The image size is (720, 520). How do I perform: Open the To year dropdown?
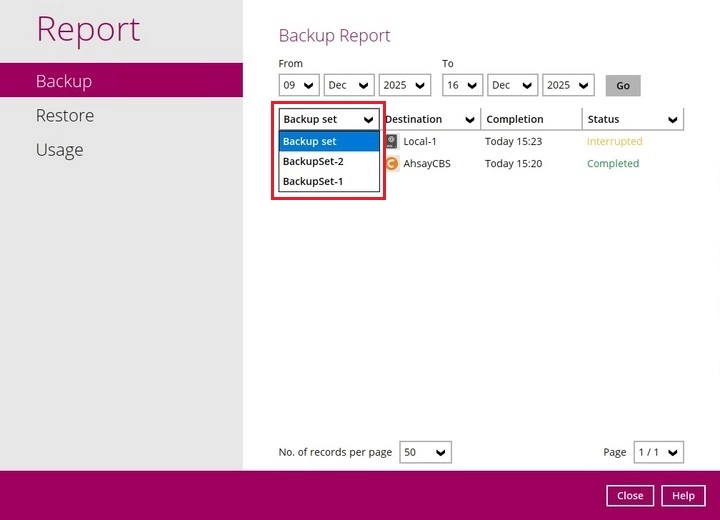point(568,85)
